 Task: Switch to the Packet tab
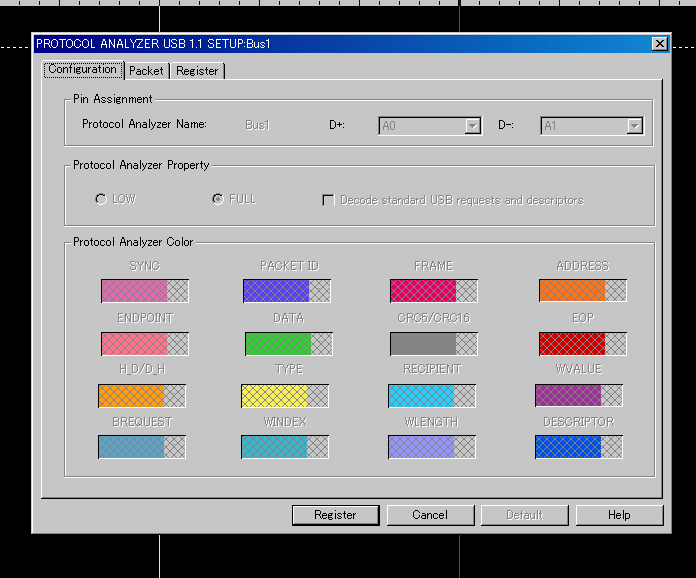point(146,71)
